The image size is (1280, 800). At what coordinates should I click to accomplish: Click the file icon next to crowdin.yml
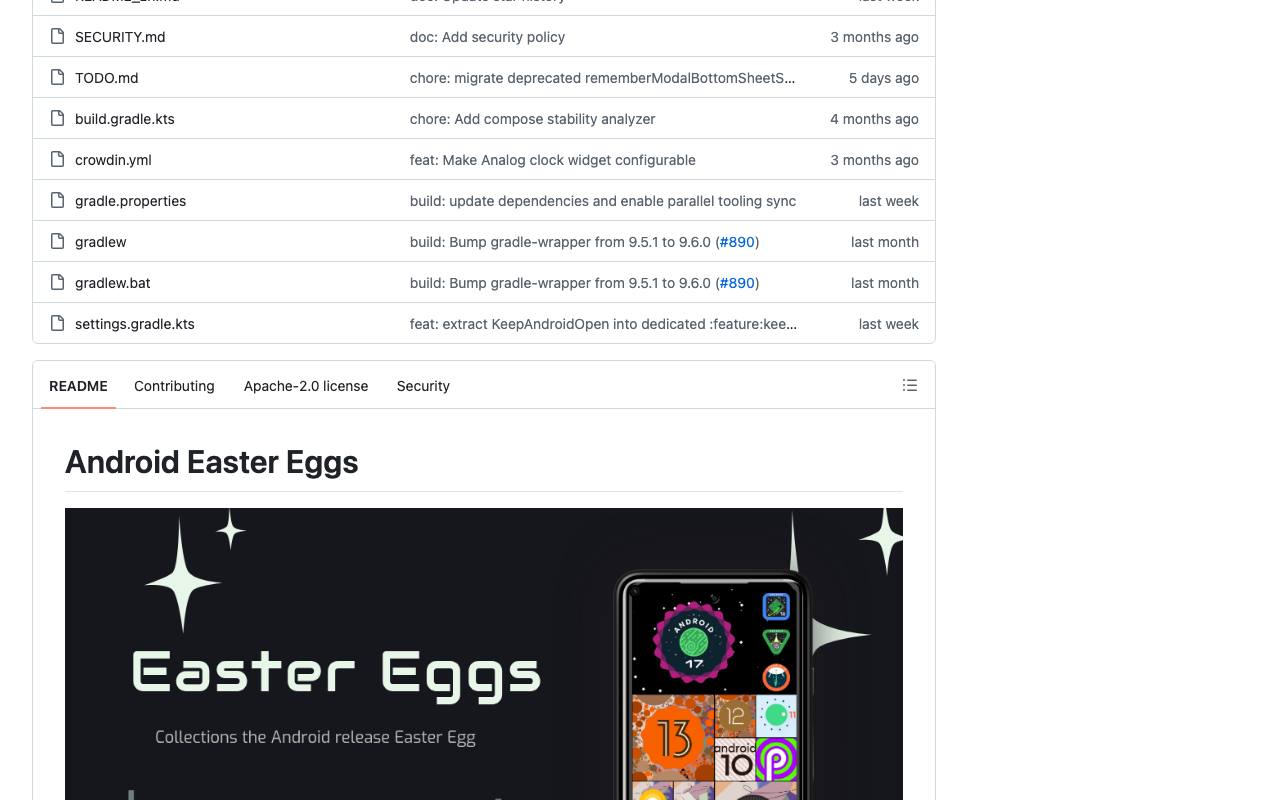coord(58,160)
